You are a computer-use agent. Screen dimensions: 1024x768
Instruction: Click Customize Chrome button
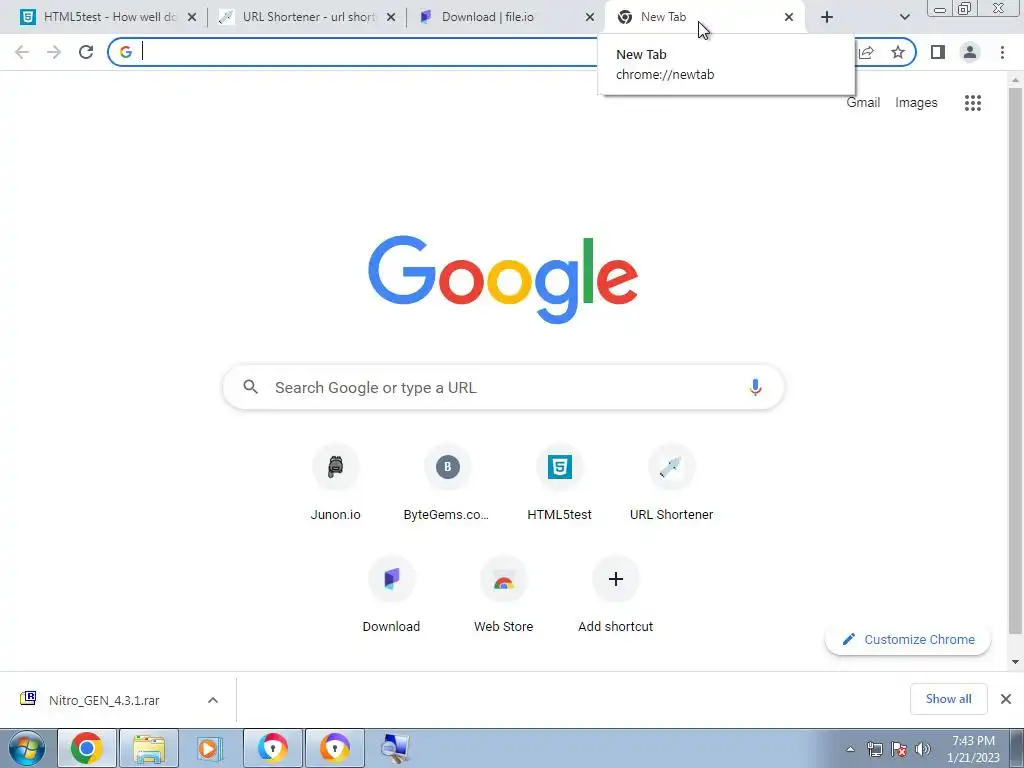[x=908, y=639]
